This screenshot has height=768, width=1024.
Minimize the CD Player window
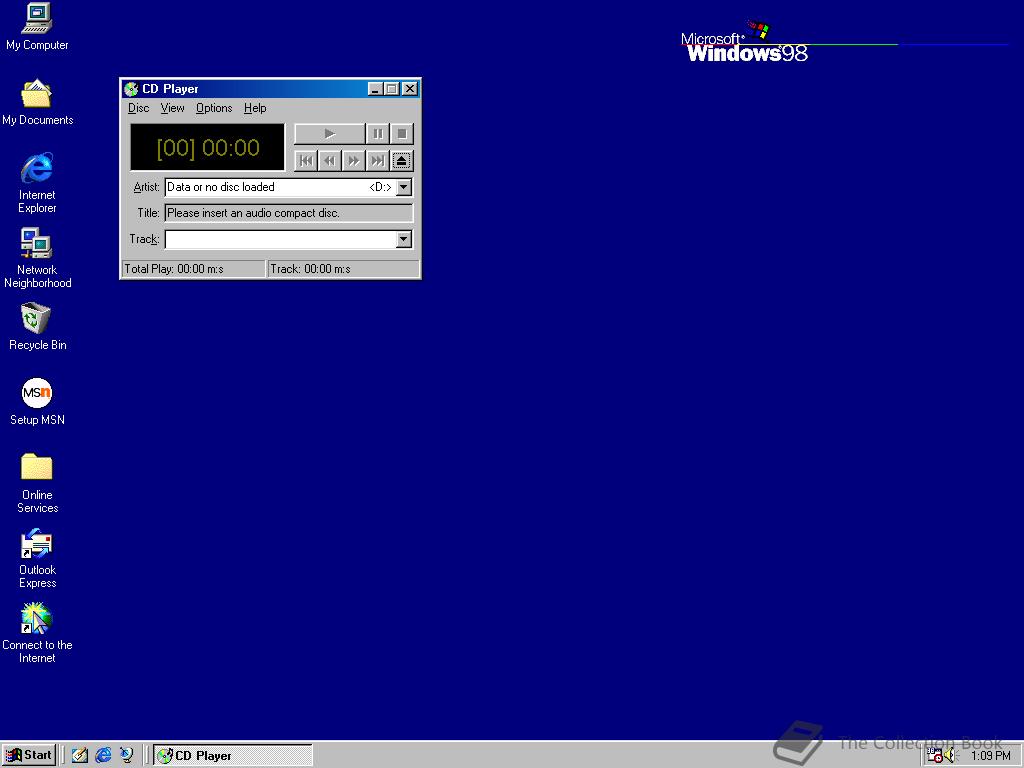pyautogui.click(x=375, y=89)
